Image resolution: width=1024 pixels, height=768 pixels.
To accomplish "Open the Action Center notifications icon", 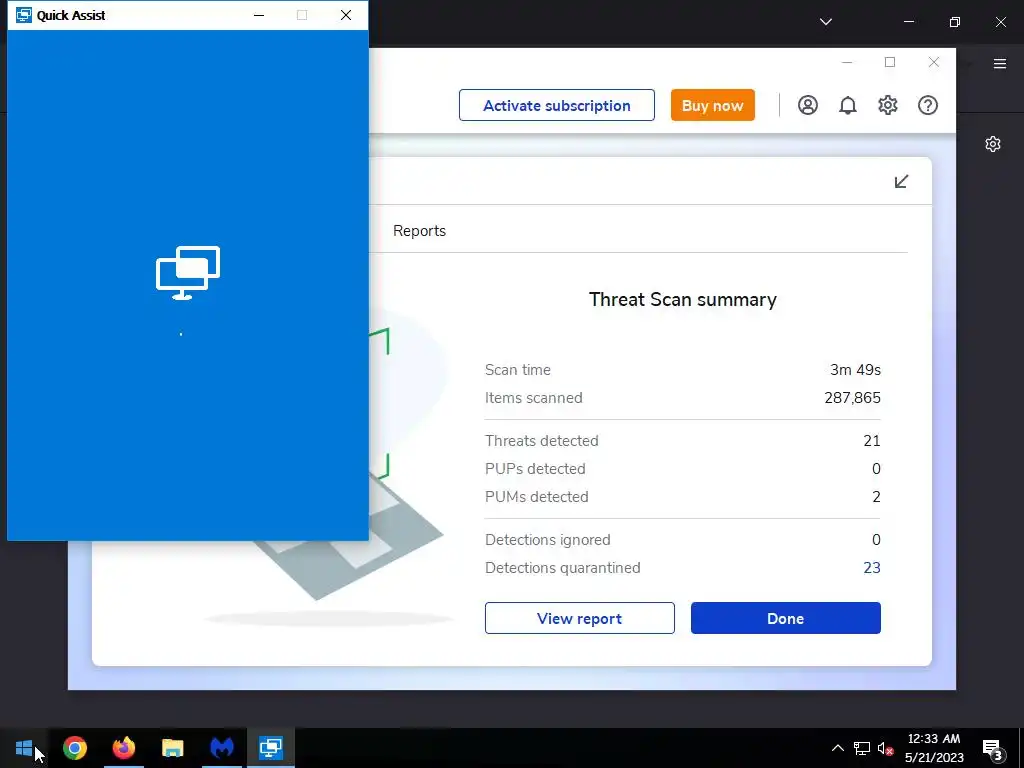I will 992,749.
